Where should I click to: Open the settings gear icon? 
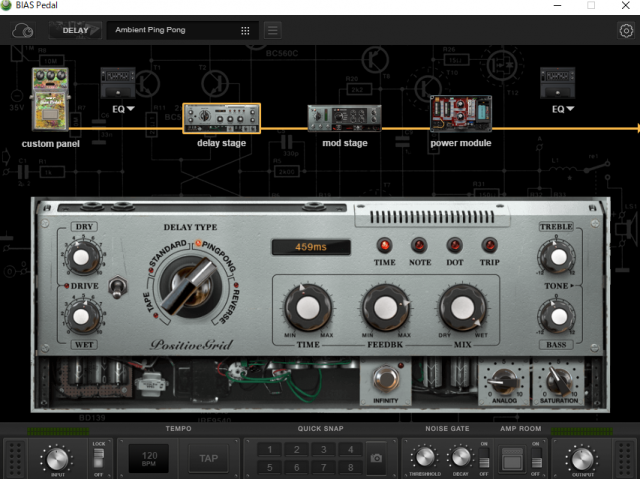click(x=626, y=31)
